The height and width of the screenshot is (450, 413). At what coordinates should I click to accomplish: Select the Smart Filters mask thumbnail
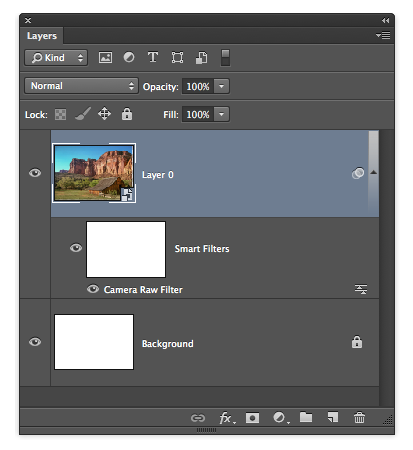pyautogui.click(x=126, y=249)
